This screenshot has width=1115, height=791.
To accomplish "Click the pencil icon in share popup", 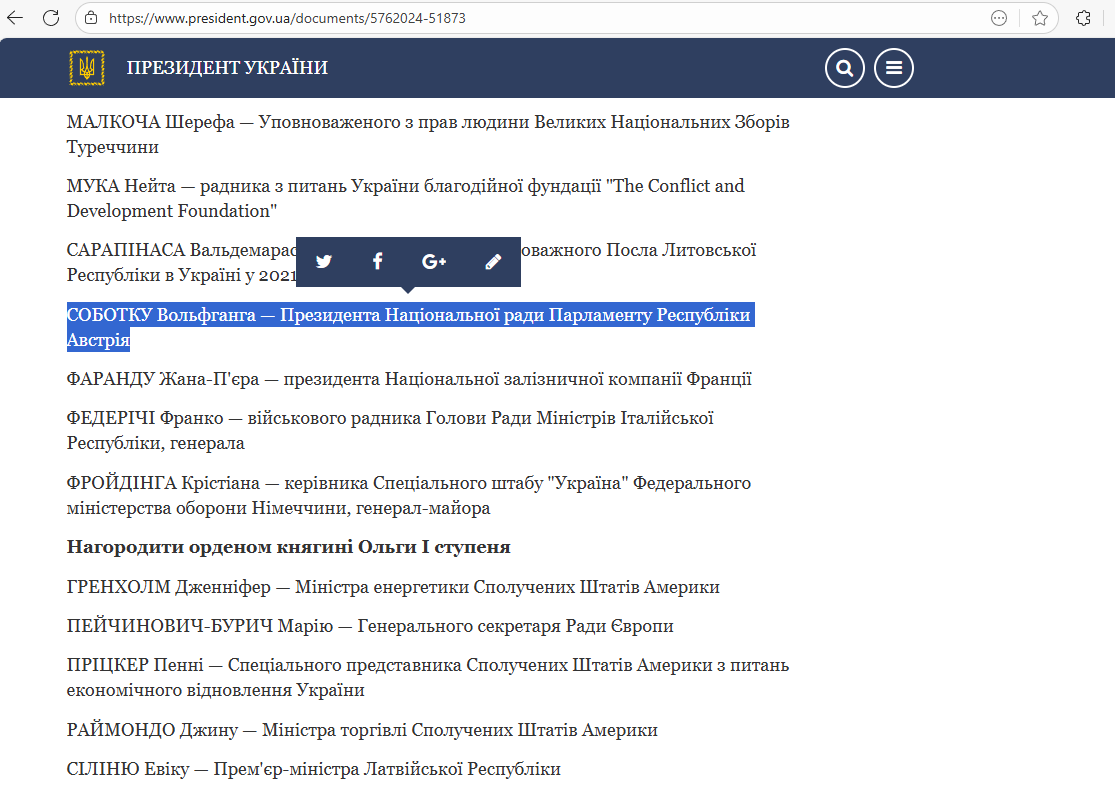I will tap(492, 262).
